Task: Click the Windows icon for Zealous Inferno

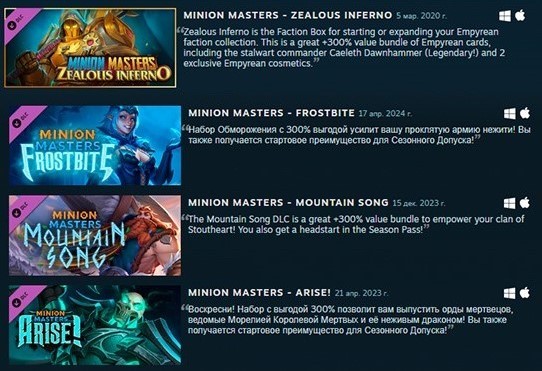Action: tap(505, 16)
